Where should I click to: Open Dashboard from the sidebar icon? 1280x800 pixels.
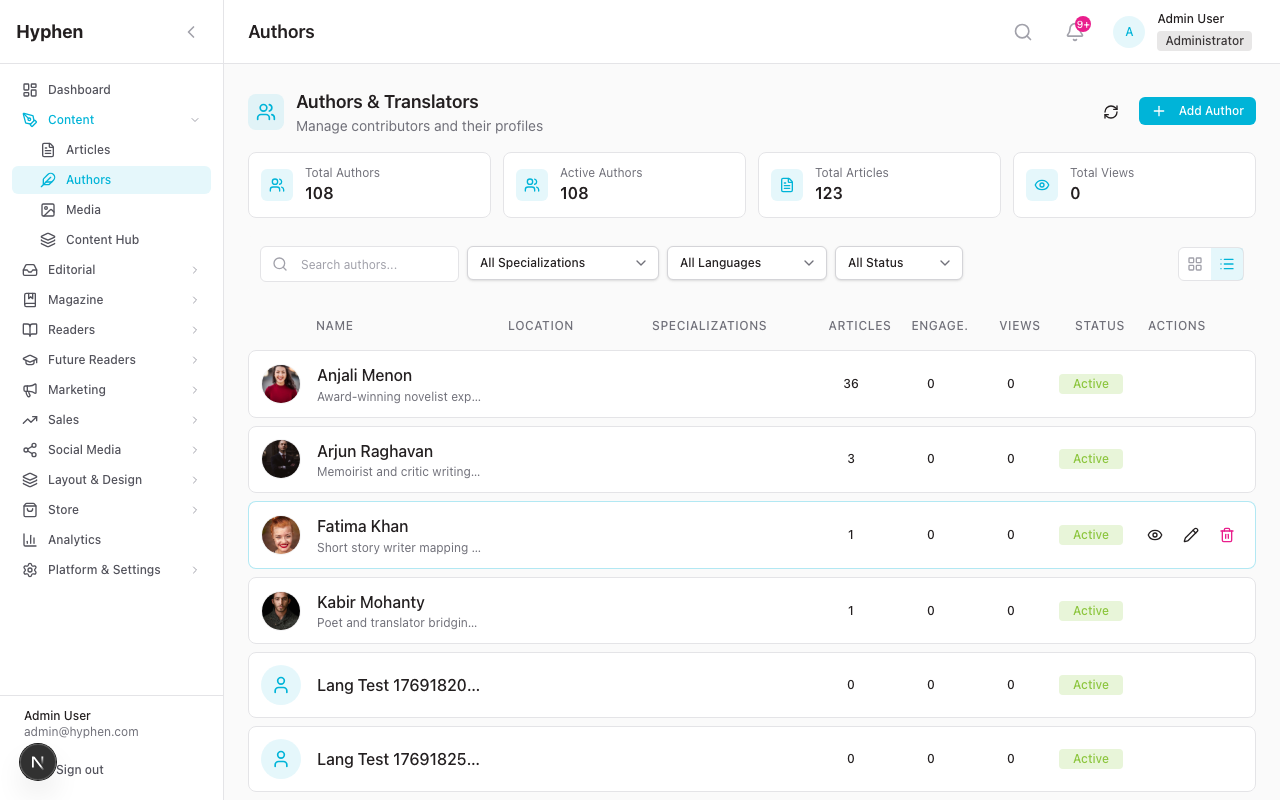coord(29,89)
